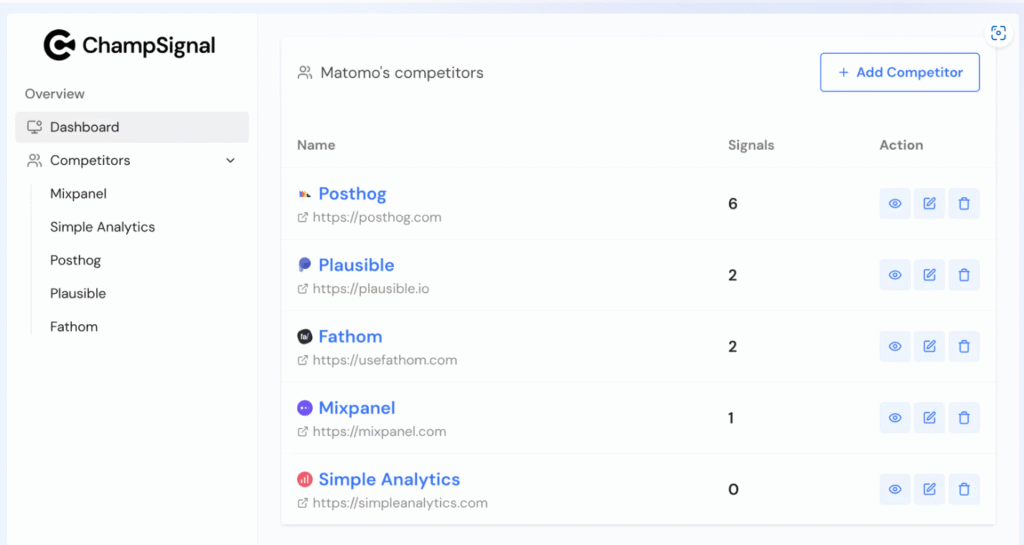Click the external link icon for usefathom.com

pos(302,360)
